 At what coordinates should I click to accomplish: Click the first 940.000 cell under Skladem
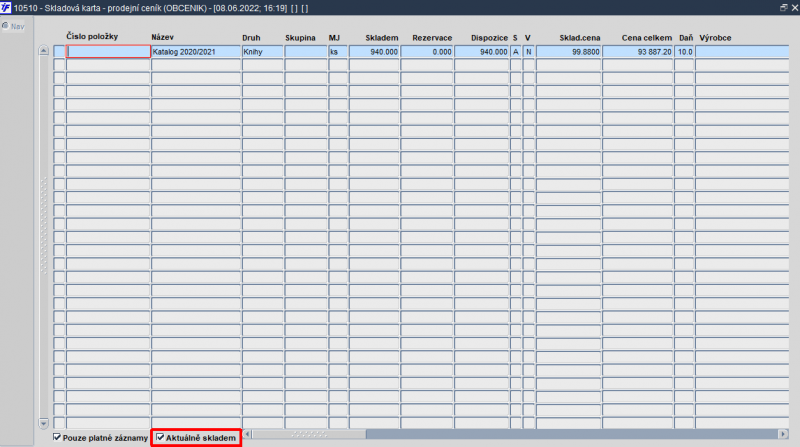374,52
